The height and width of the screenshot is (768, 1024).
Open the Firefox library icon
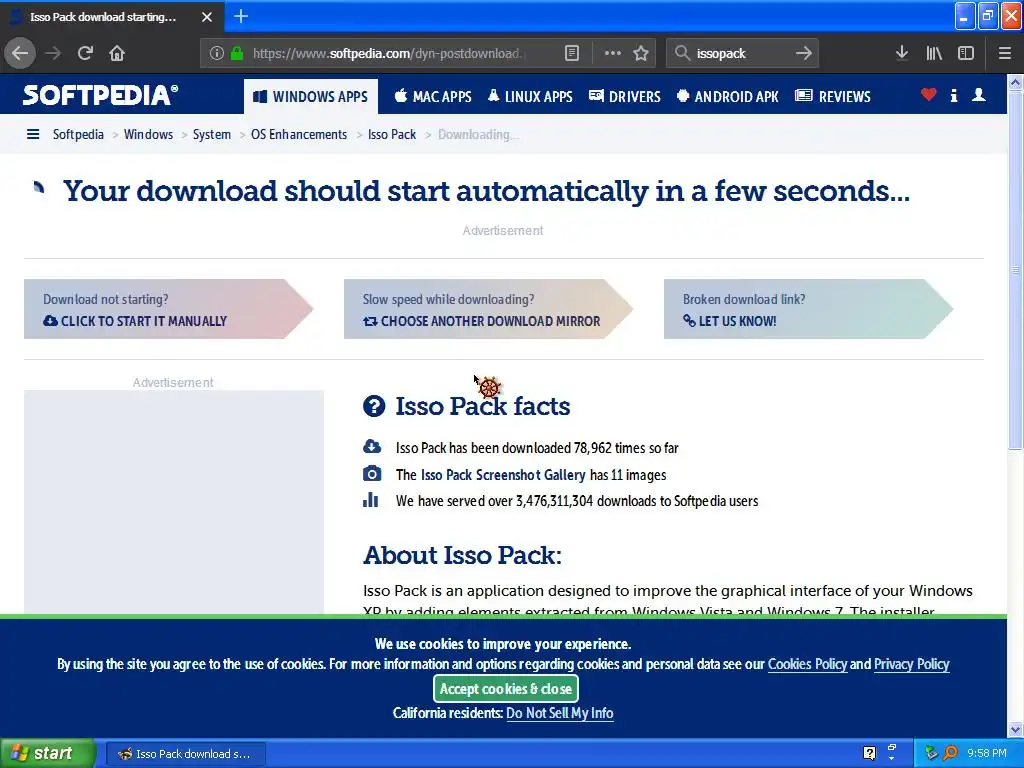click(x=934, y=53)
